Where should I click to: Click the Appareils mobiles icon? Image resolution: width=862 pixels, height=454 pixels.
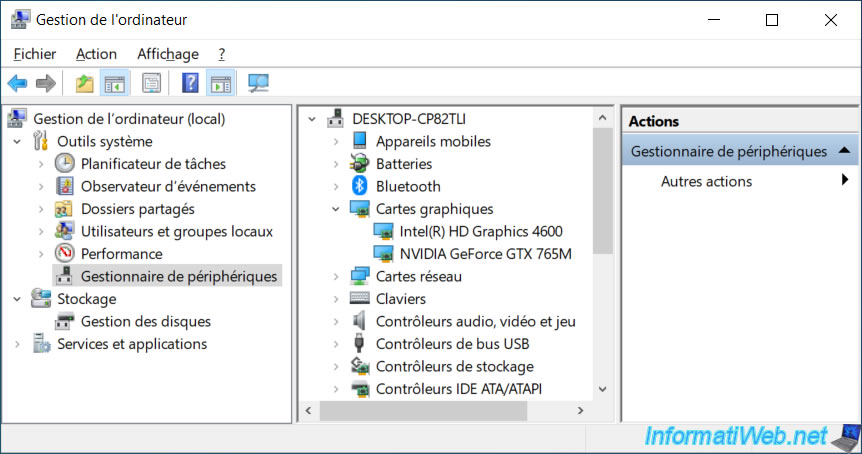coord(360,141)
